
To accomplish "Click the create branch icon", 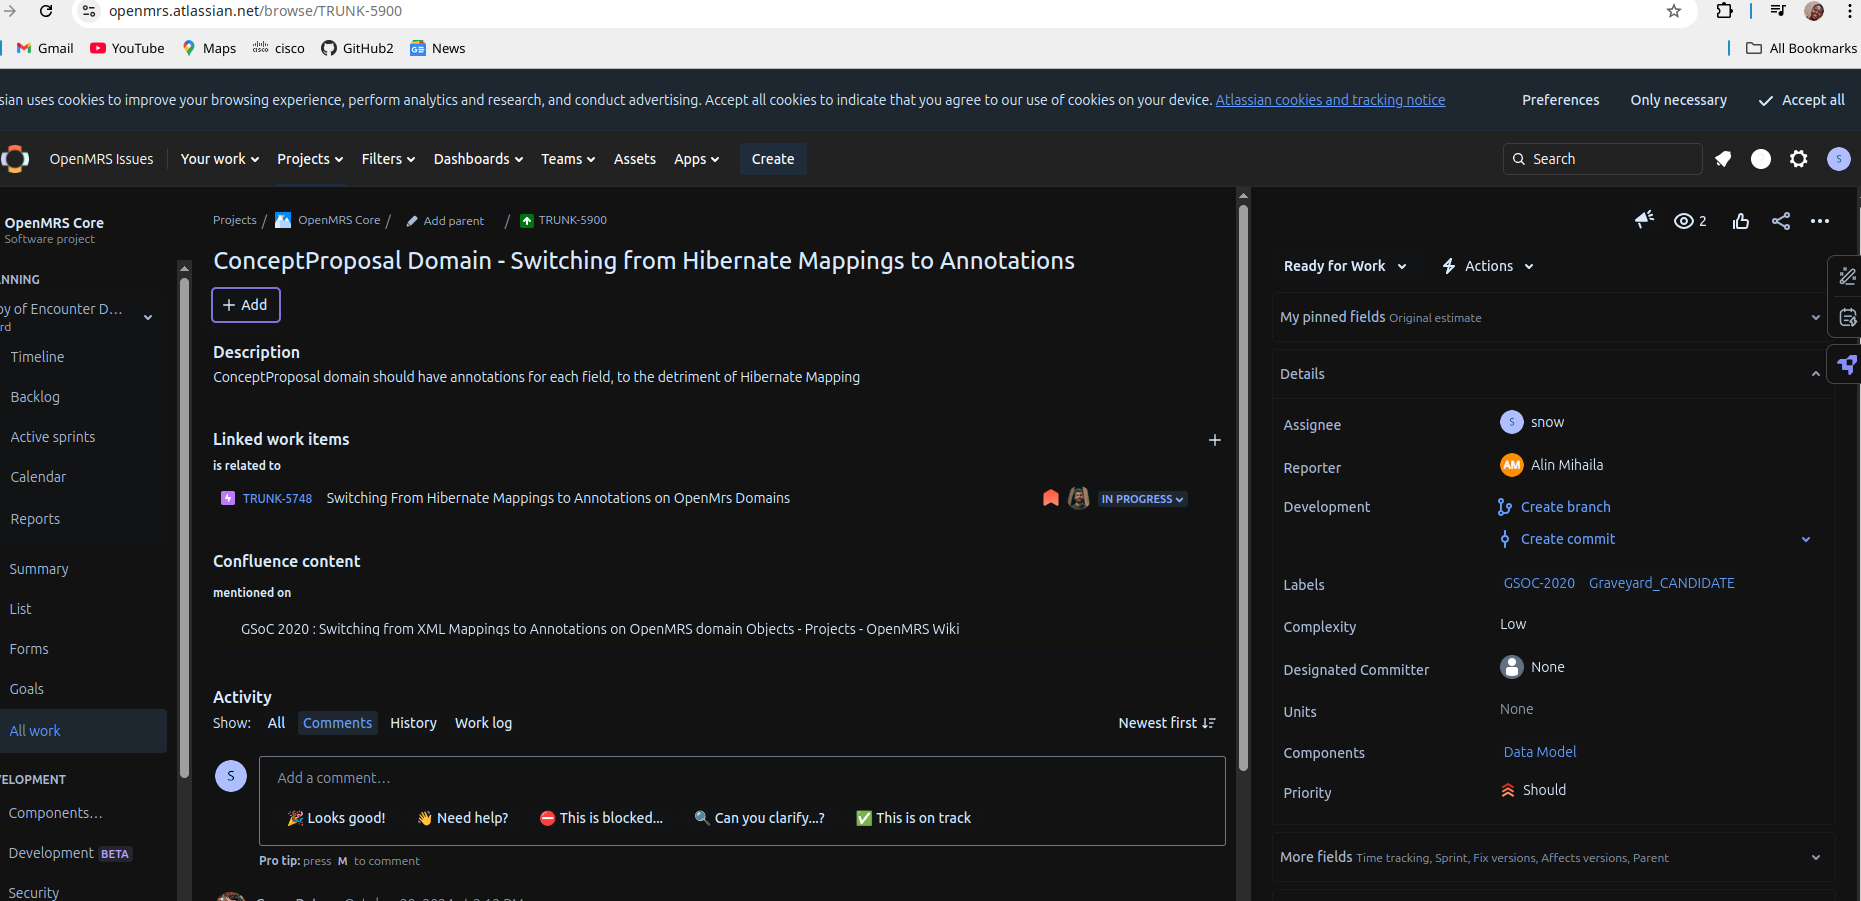I will tap(1505, 507).
